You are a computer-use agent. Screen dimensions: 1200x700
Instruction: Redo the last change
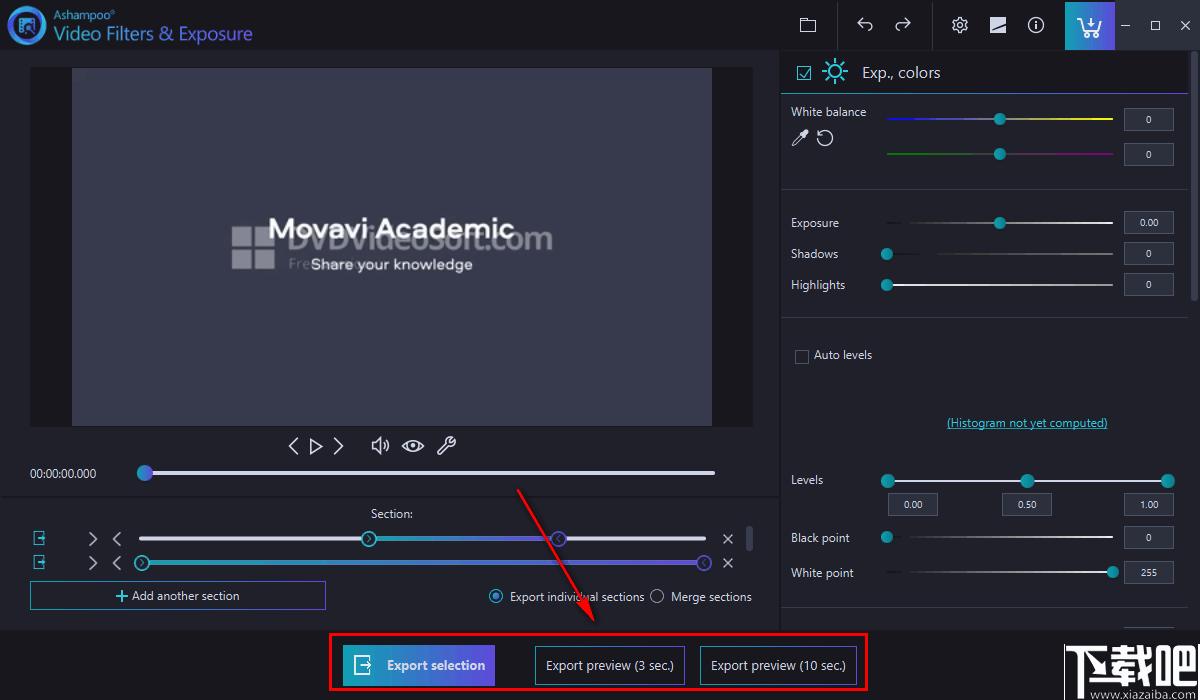pos(903,25)
